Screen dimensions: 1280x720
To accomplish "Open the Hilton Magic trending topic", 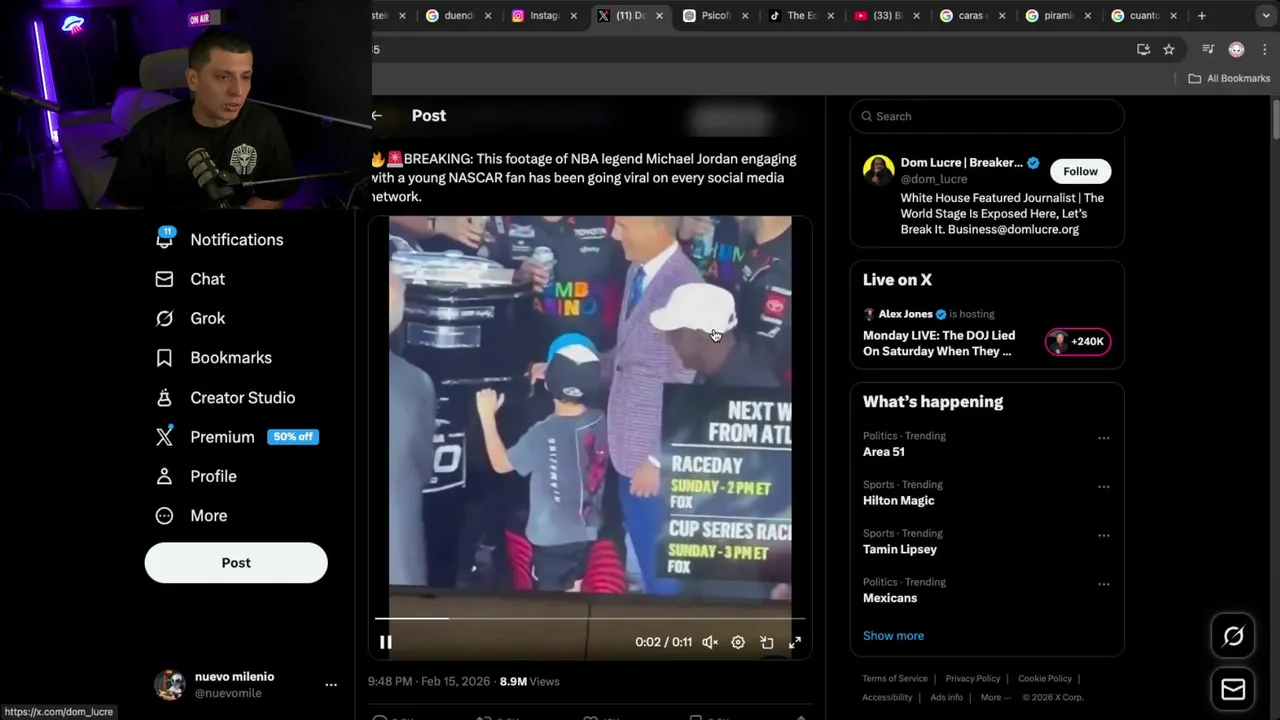I will pos(899,501).
